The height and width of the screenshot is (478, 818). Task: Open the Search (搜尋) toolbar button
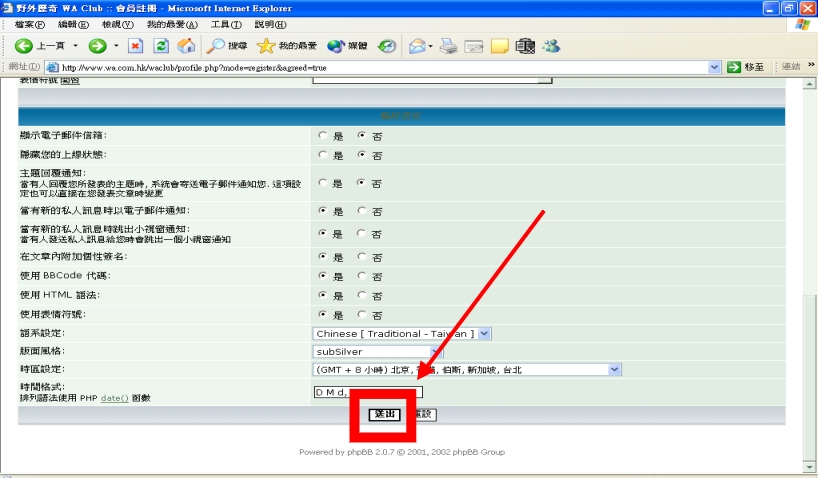point(227,46)
